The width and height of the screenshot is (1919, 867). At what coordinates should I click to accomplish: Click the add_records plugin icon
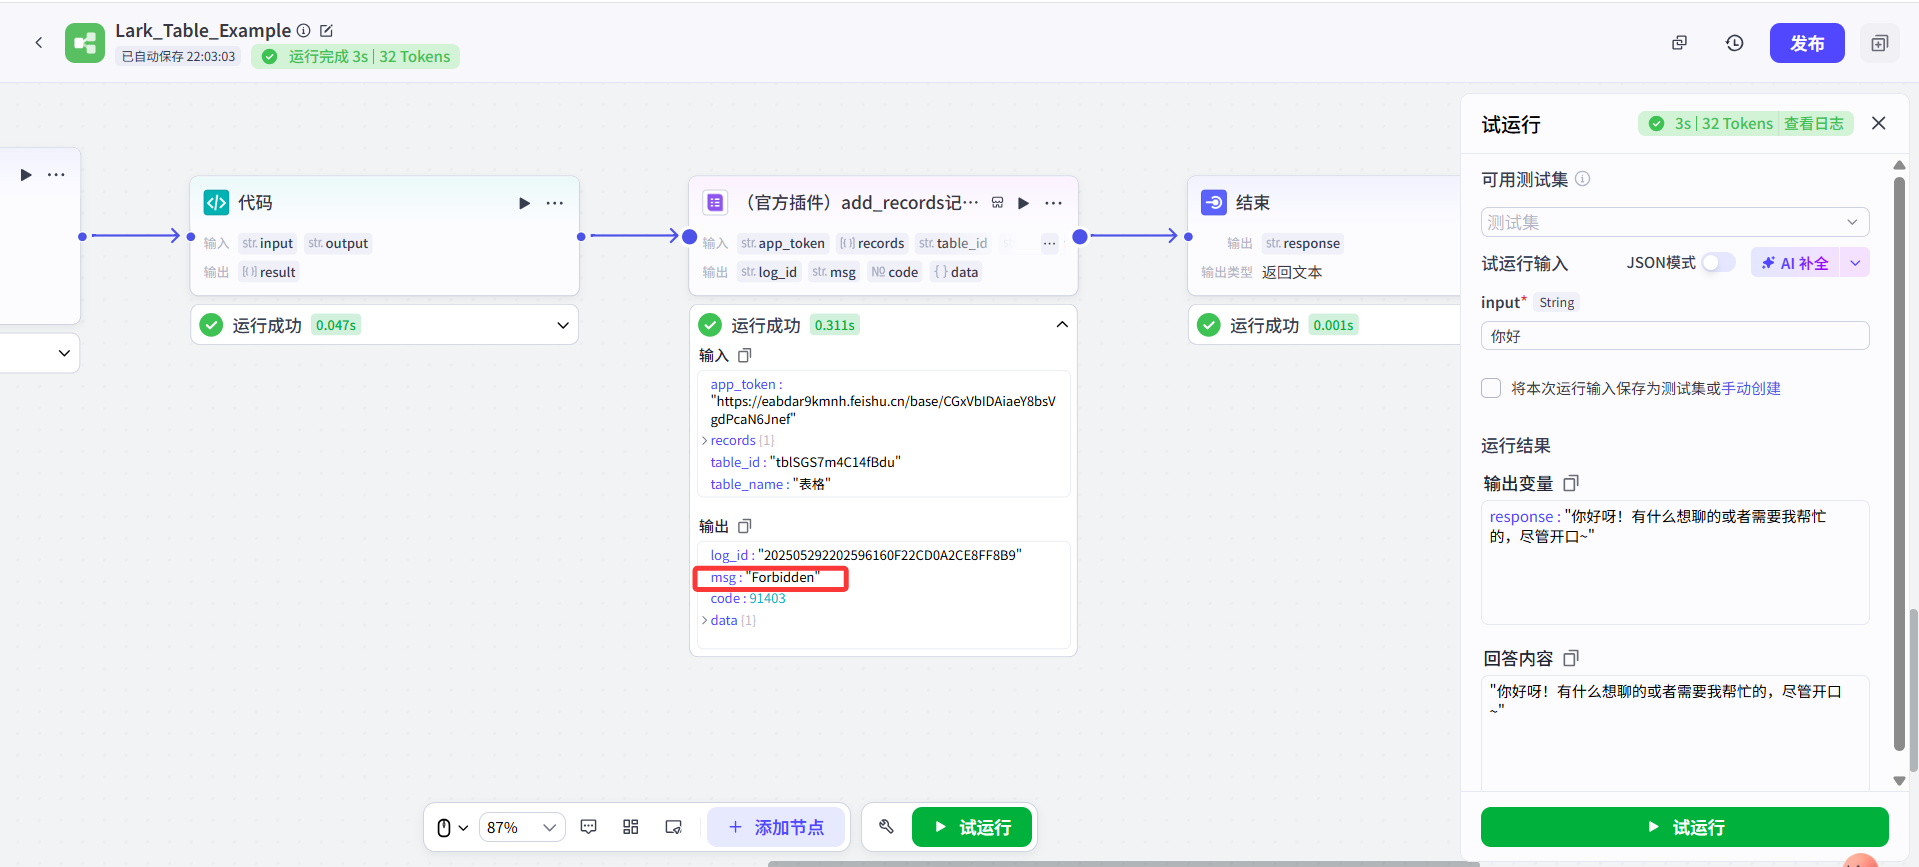715,202
